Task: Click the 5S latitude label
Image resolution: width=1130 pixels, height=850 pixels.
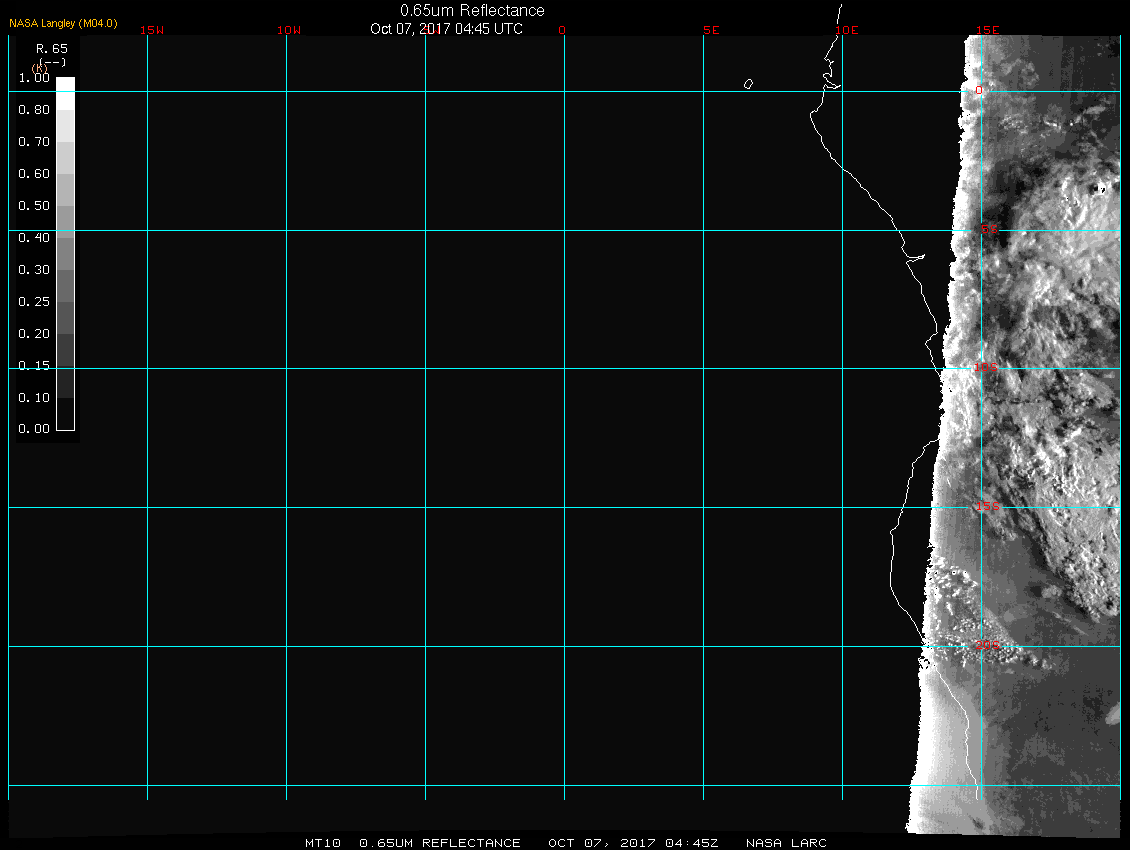Action: [x=988, y=230]
